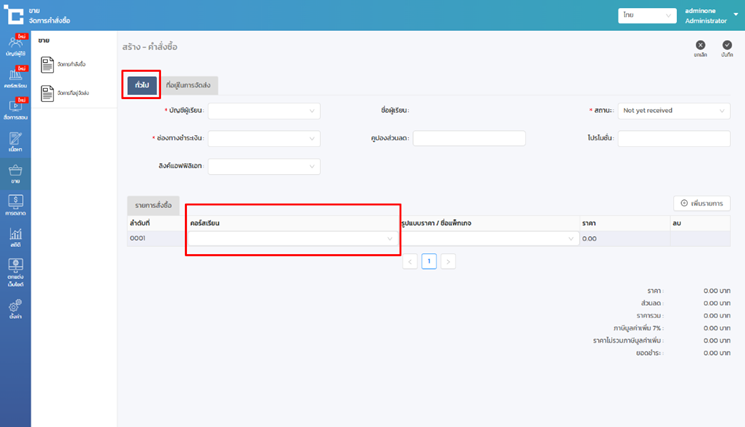Image resolution: width=745 pixels, height=427 pixels.
Task: Open the website customization monitor icon
Action: click(x=15, y=269)
